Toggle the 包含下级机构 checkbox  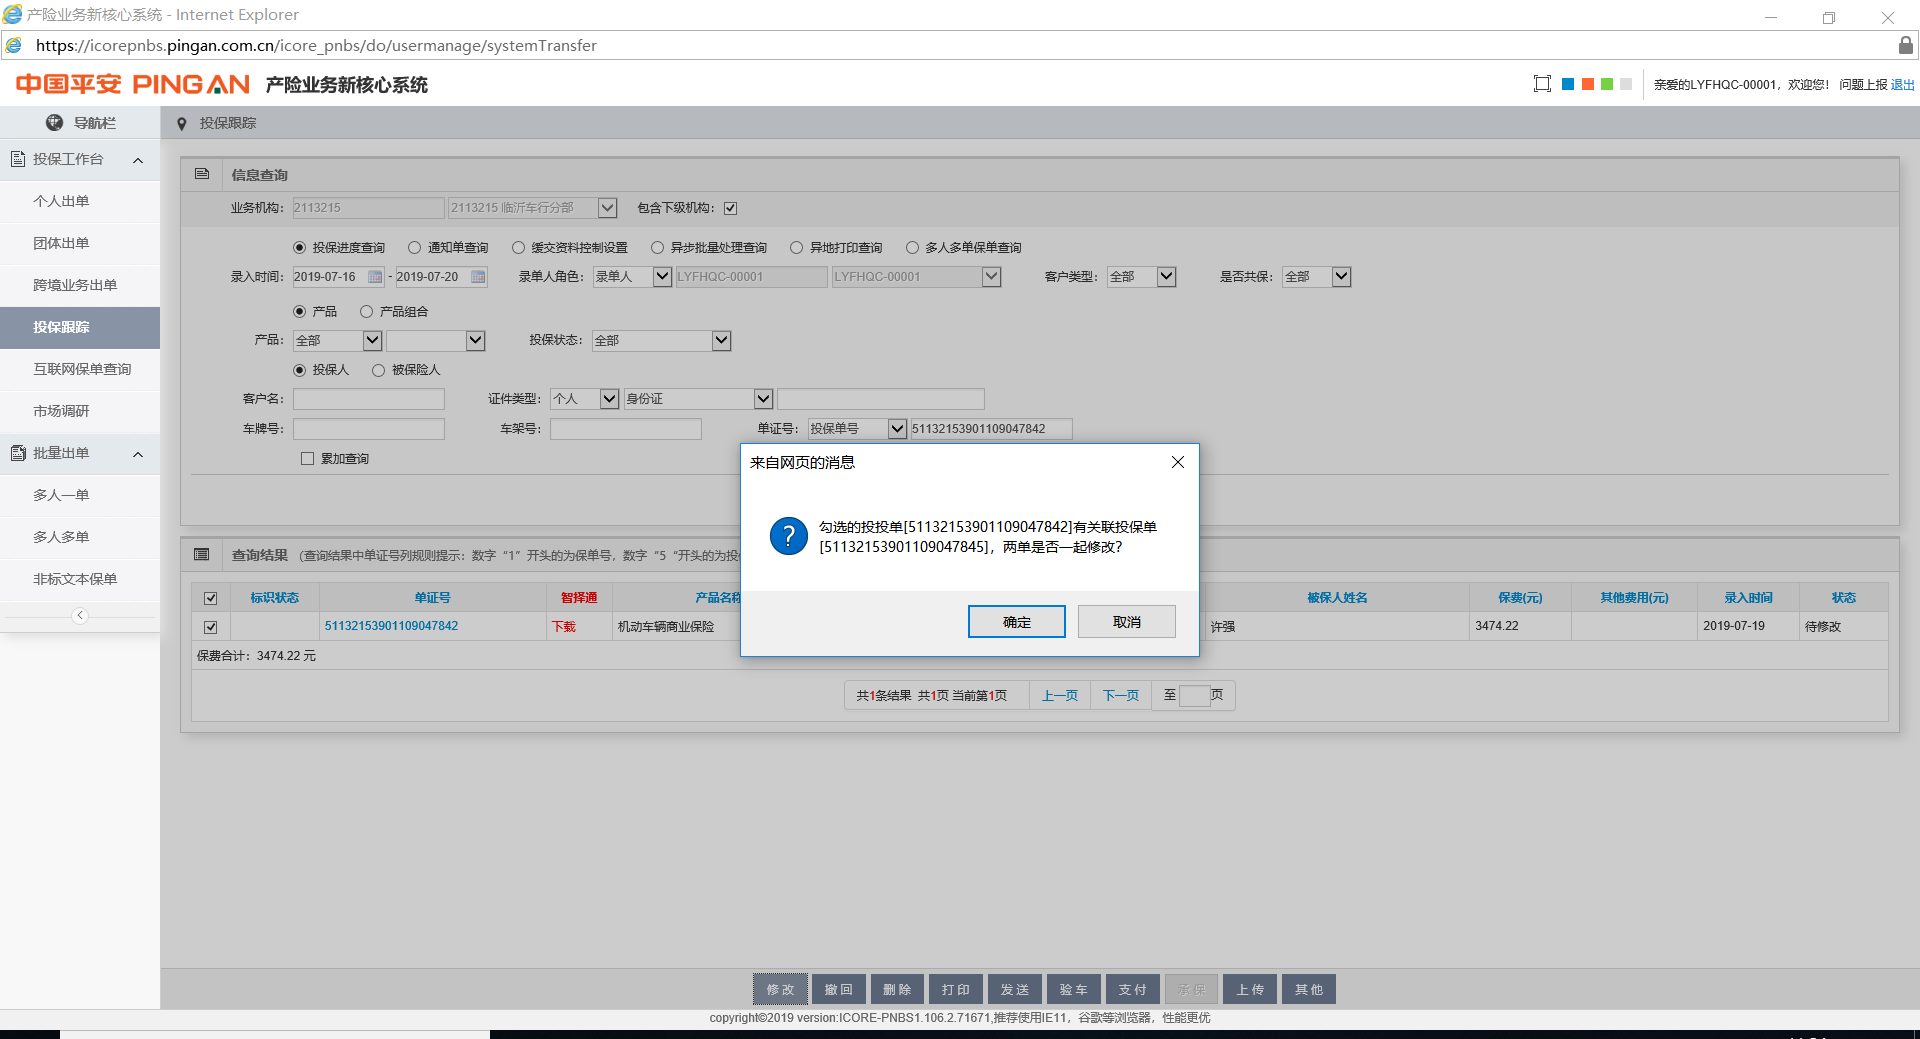tap(731, 208)
